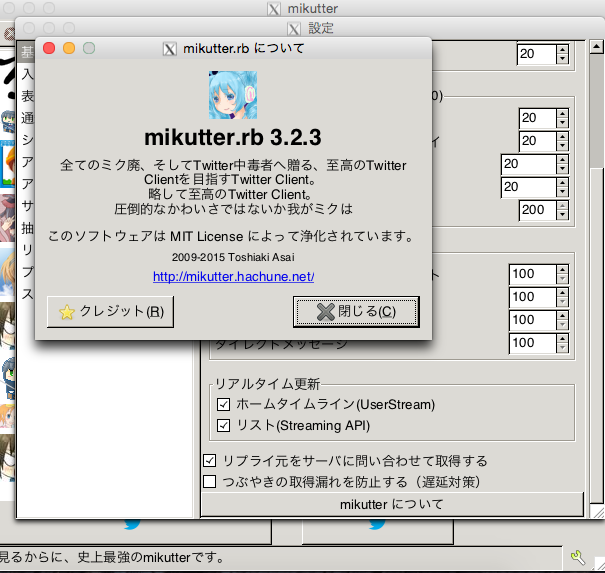Select the 抽 category in settings sidebar
605x573 pixels.
click(x=27, y=228)
